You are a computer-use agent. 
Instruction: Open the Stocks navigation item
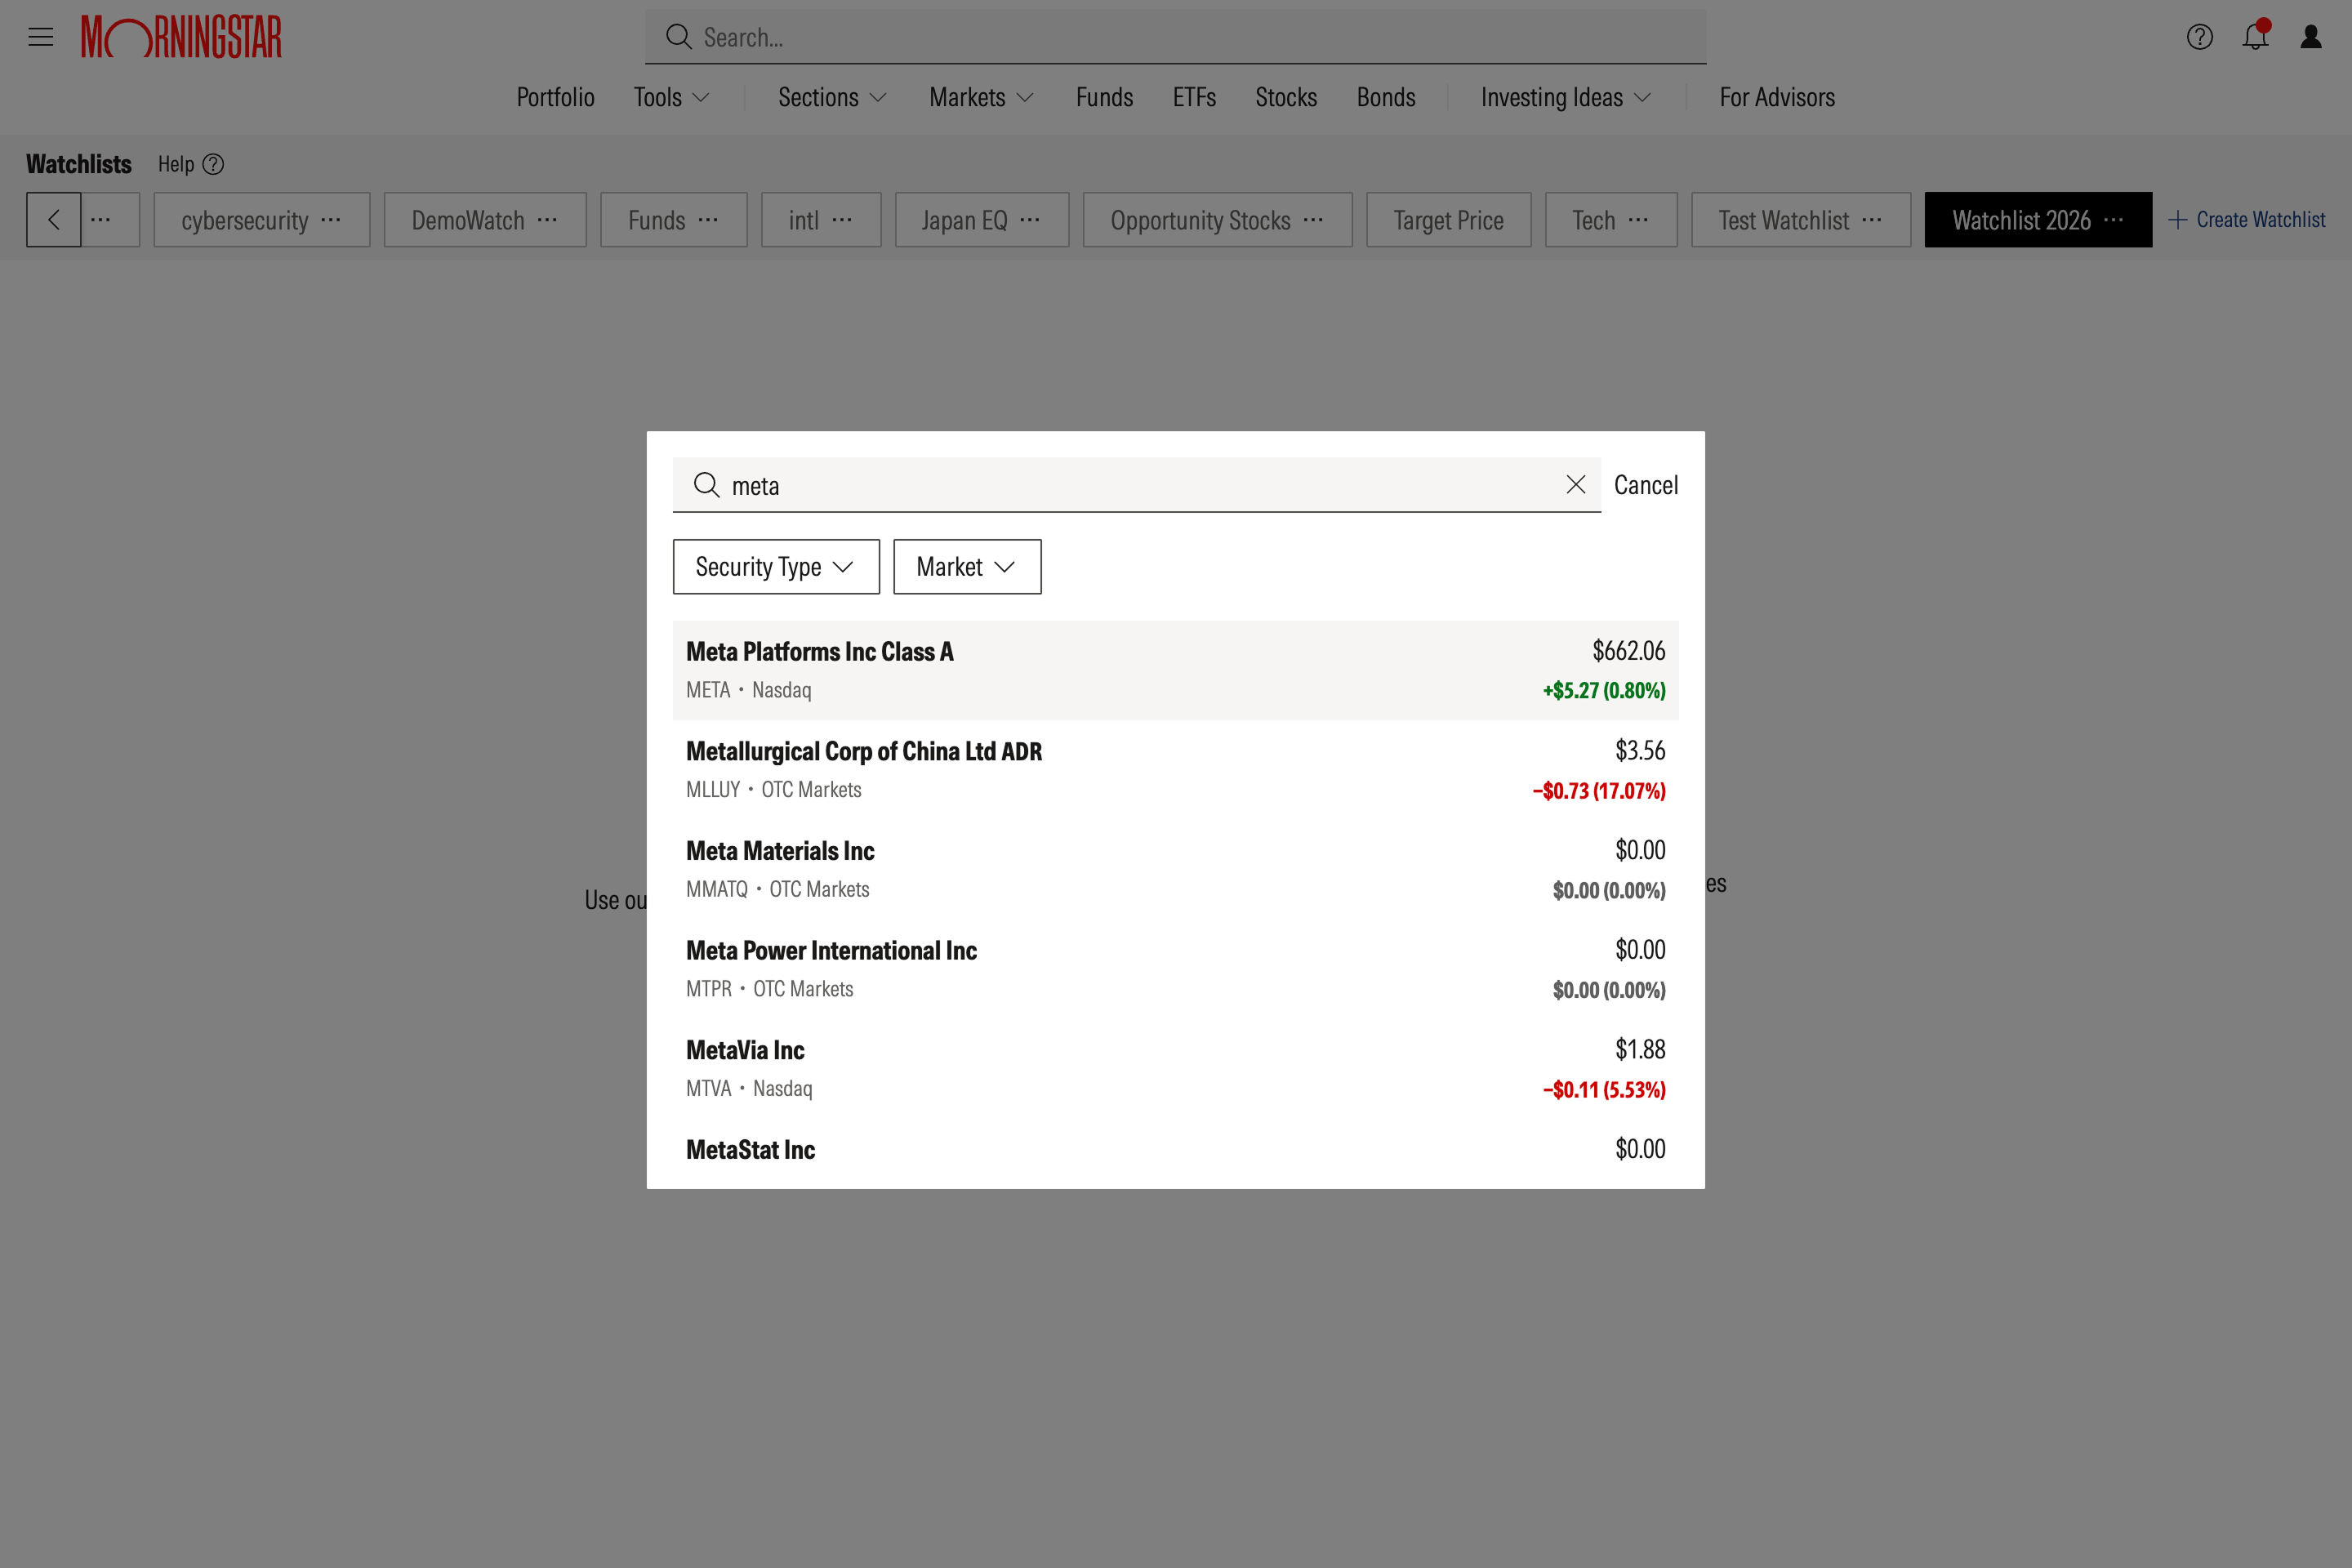(1286, 97)
